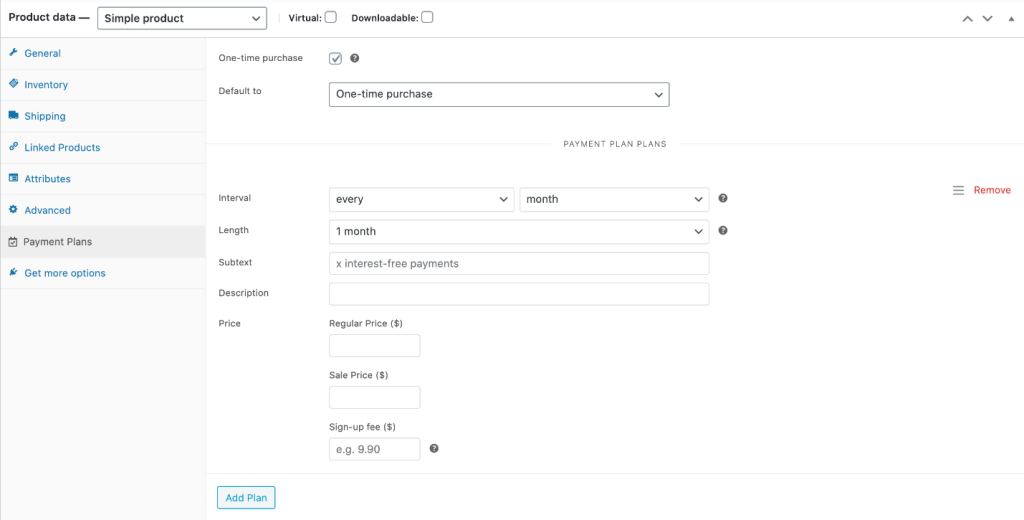
Task: Click the 'PAYMENT PLAN PLANS' section heading
Action: [x=615, y=144]
